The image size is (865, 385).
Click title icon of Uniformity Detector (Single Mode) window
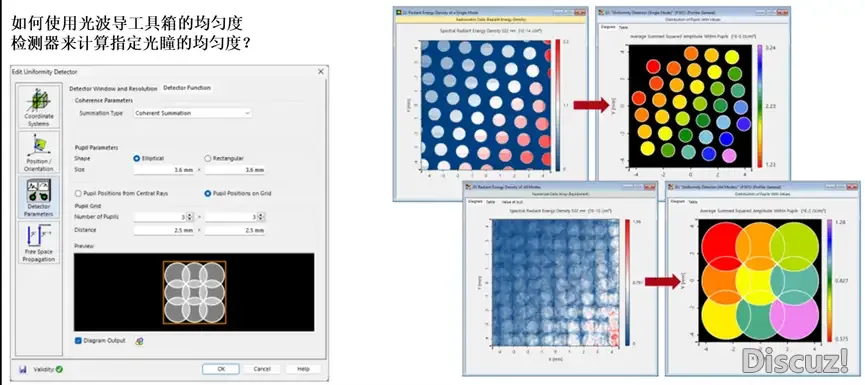click(600, 11)
